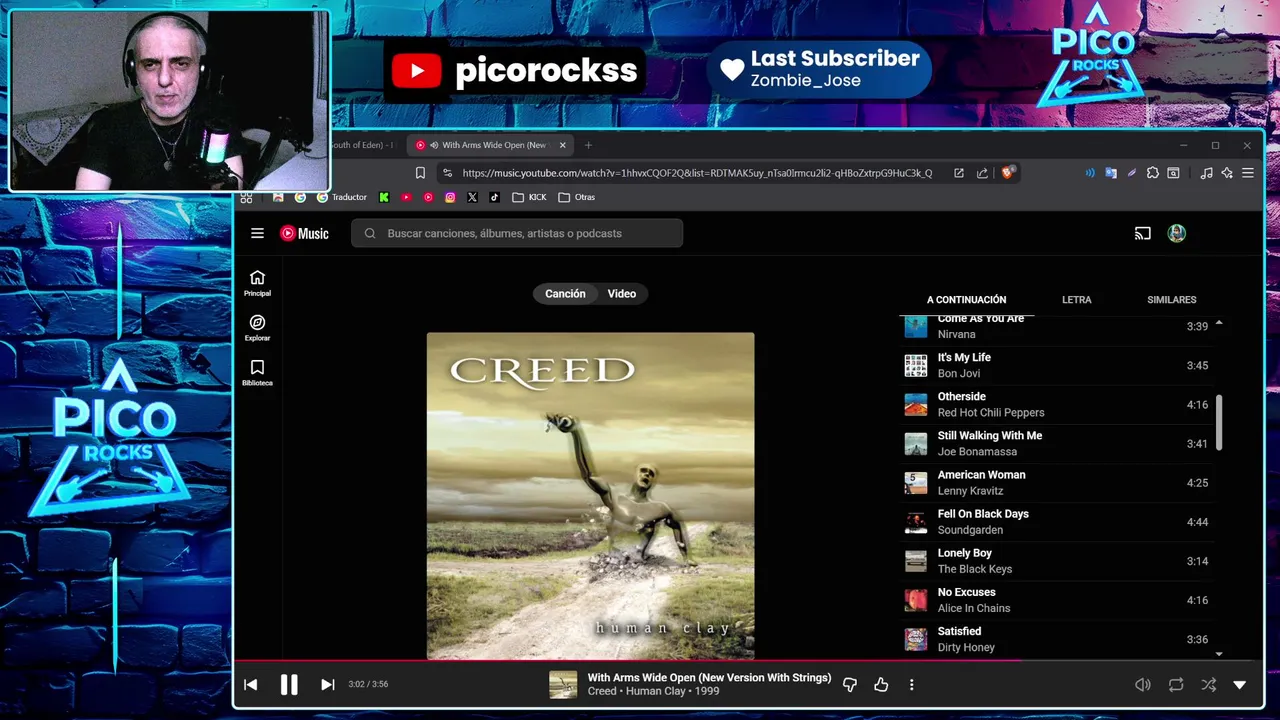
Task: Open the account avatar menu
Action: (1177, 233)
